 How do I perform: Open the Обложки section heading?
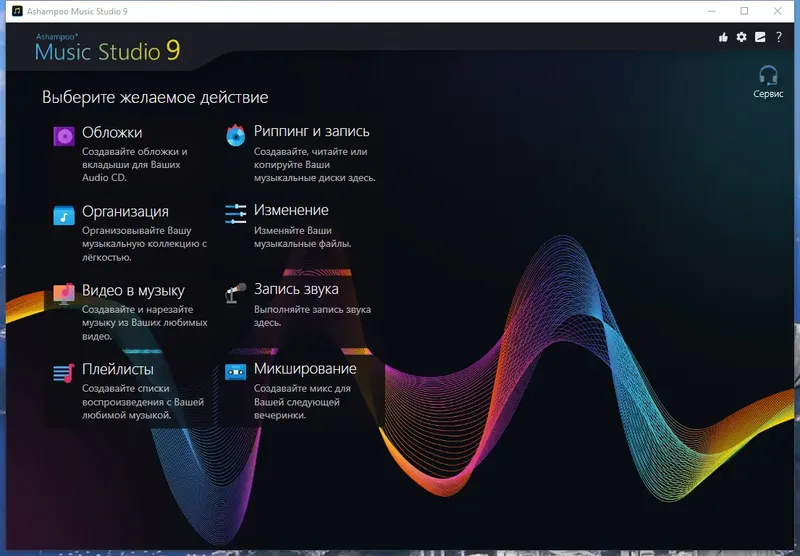112,133
